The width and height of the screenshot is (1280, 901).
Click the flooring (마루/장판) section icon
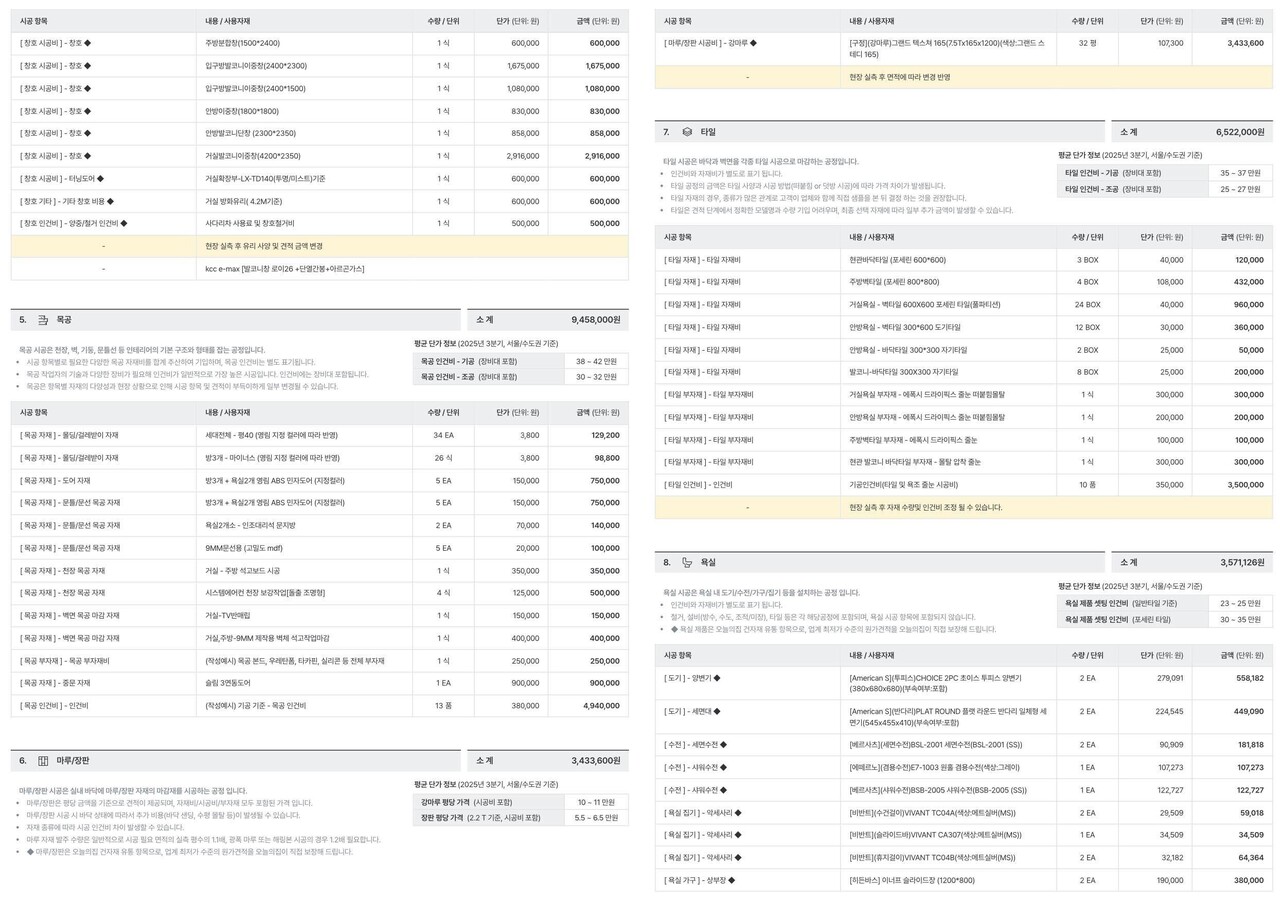43,761
